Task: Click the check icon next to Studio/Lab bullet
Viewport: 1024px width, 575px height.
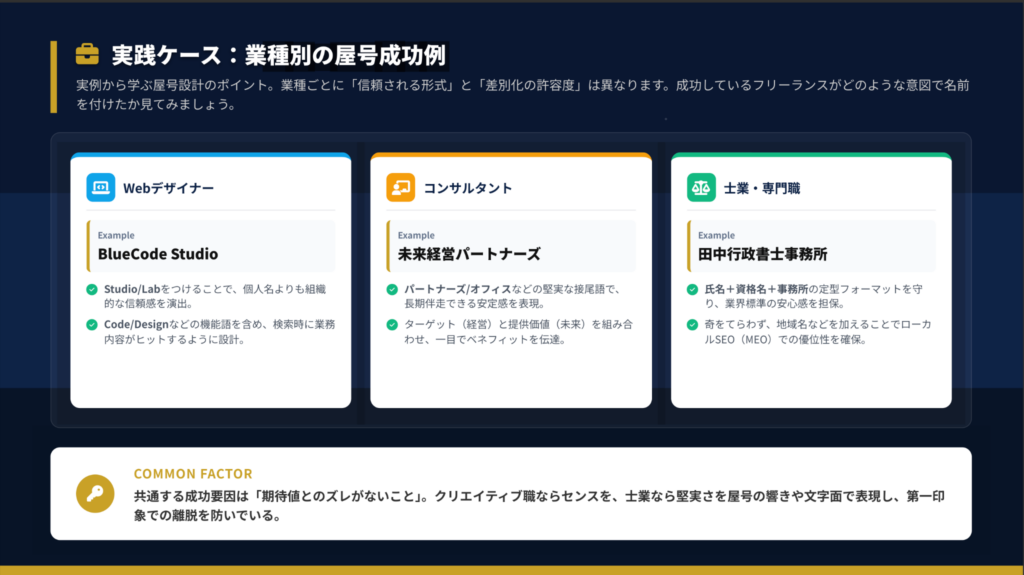Action: pyautogui.click(x=92, y=290)
